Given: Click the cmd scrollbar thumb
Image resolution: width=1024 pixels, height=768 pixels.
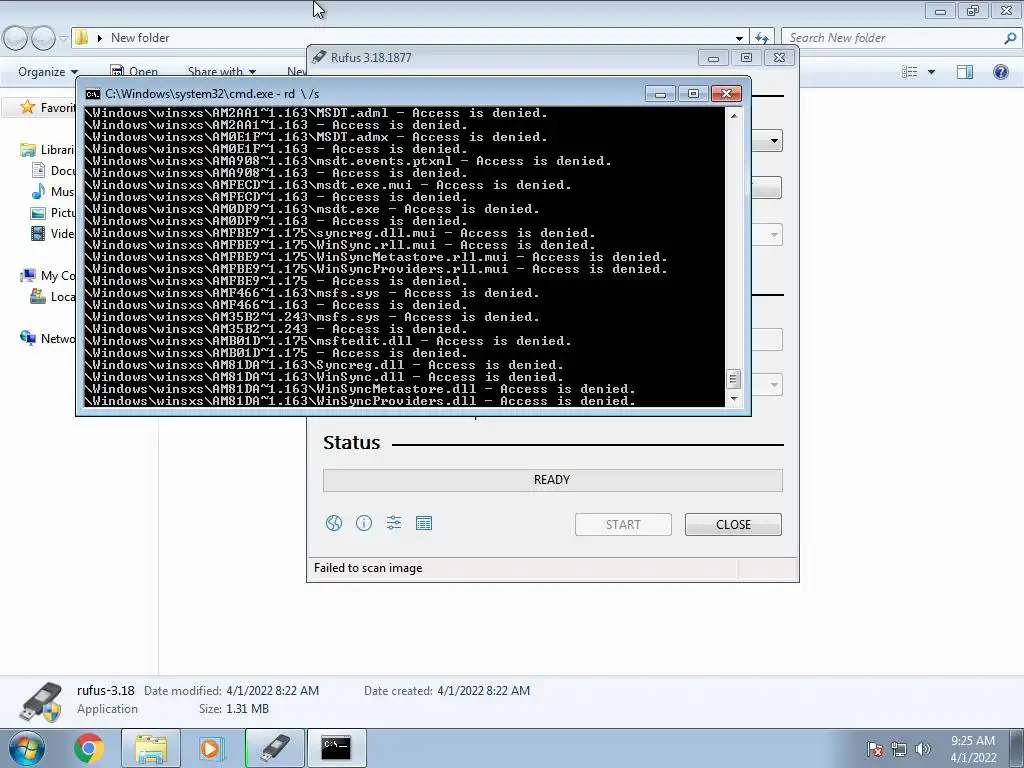Looking at the screenshot, I should [x=733, y=379].
